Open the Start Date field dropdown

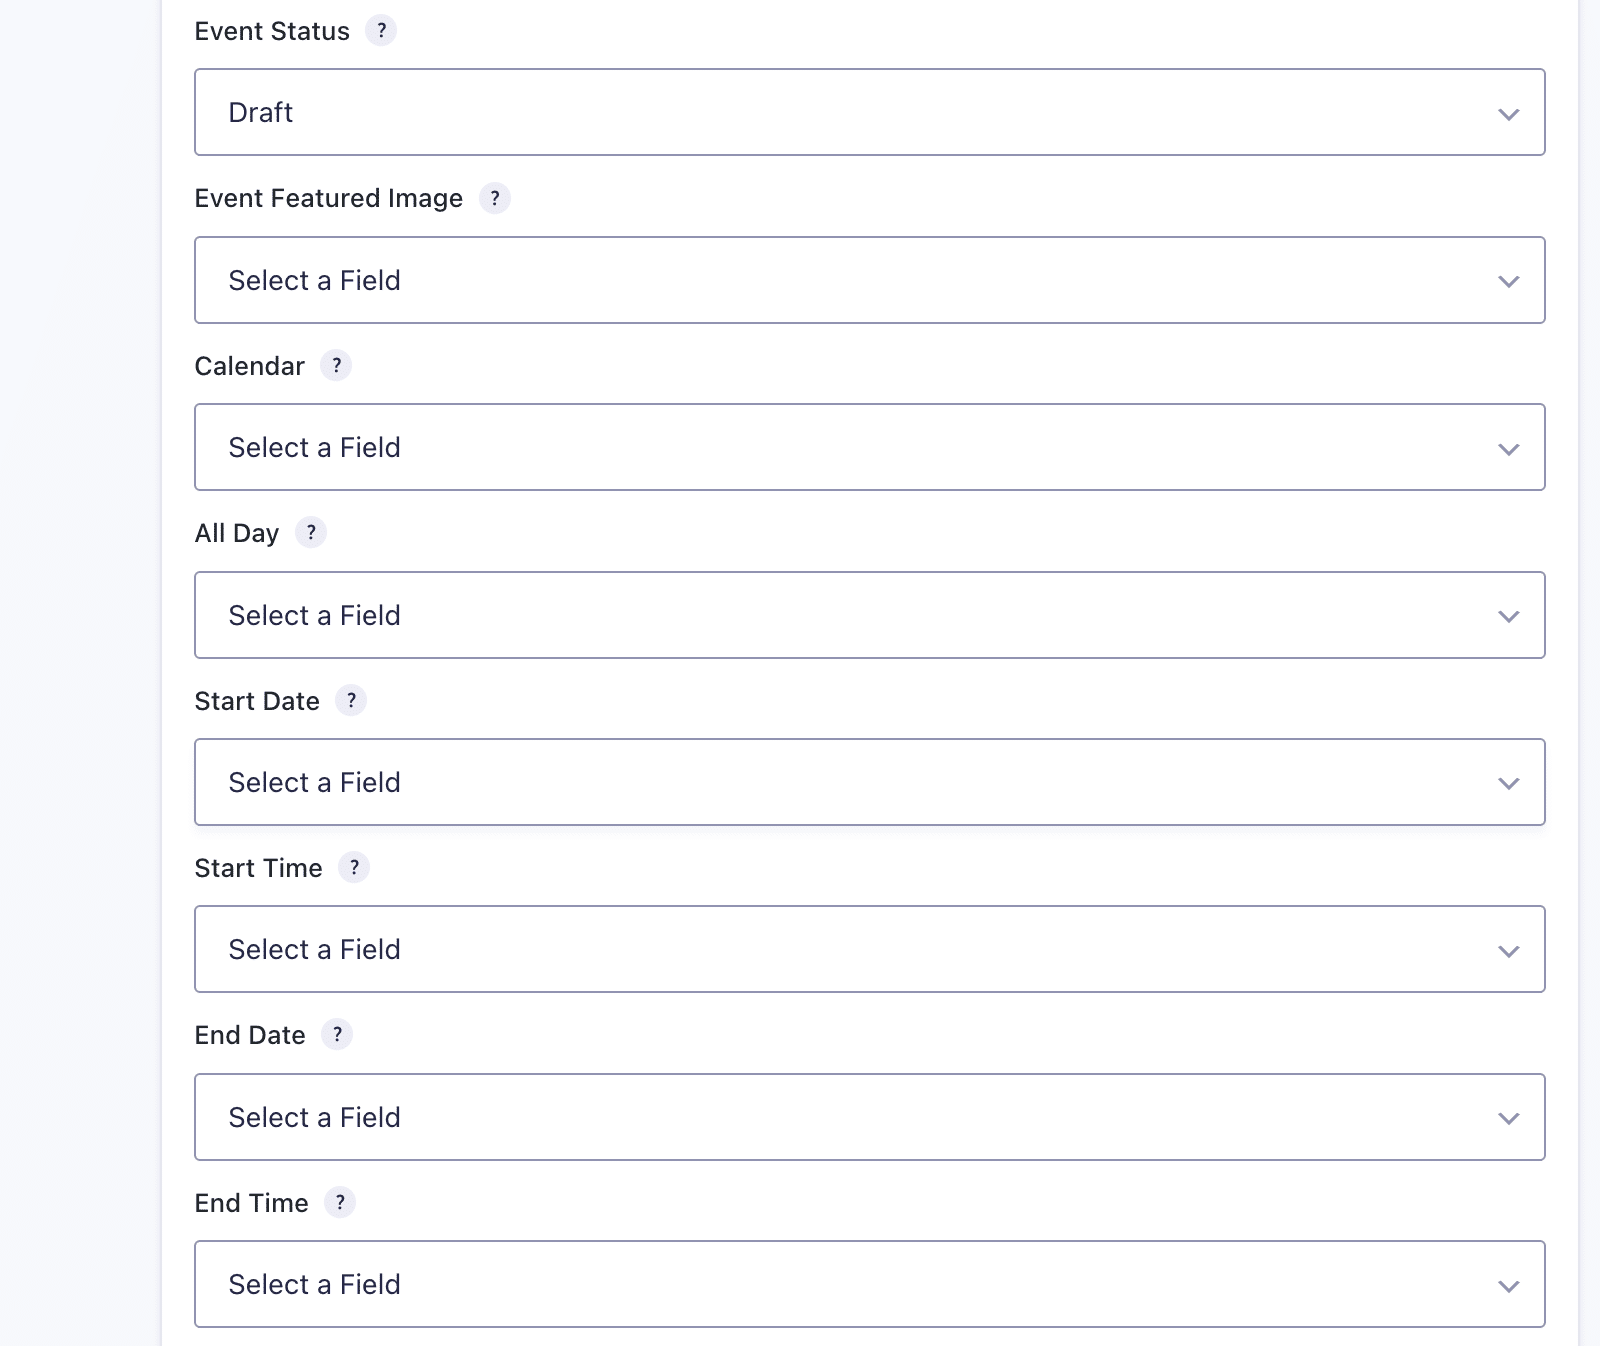pyautogui.click(x=869, y=782)
